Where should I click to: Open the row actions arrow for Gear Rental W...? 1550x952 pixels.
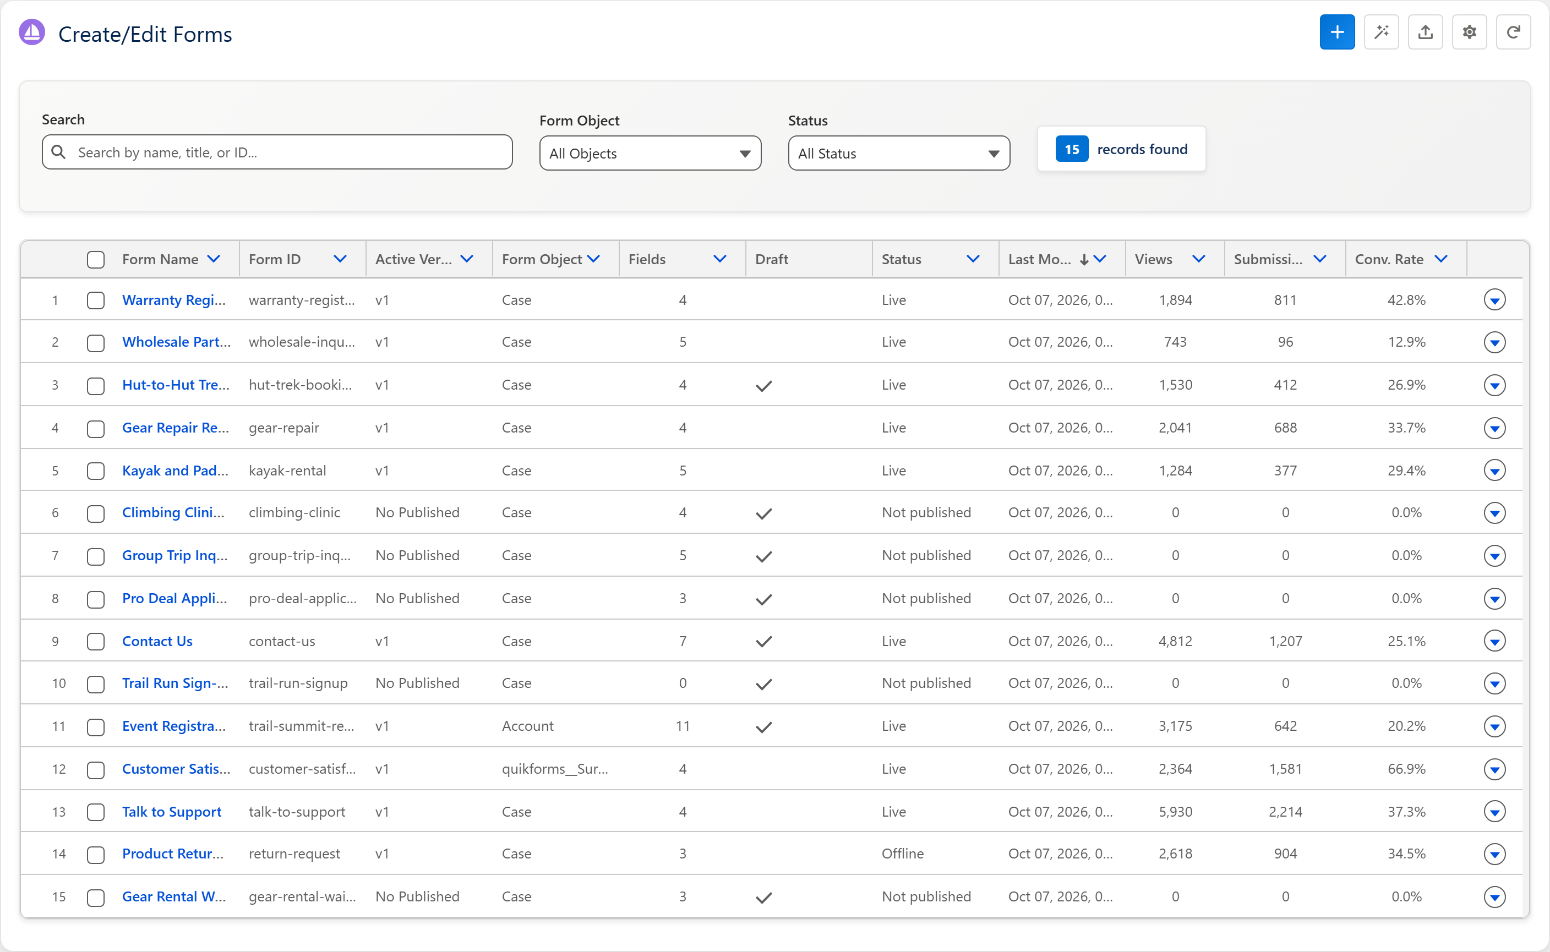[1494, 897]
